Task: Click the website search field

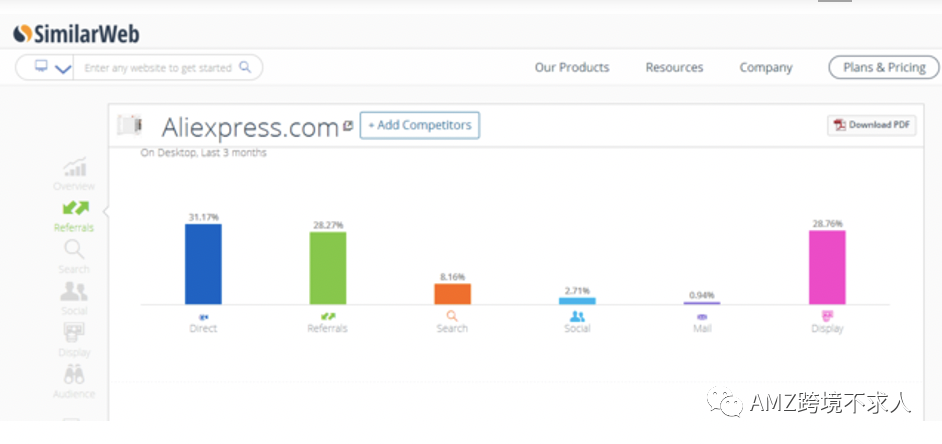Action: 157,68
